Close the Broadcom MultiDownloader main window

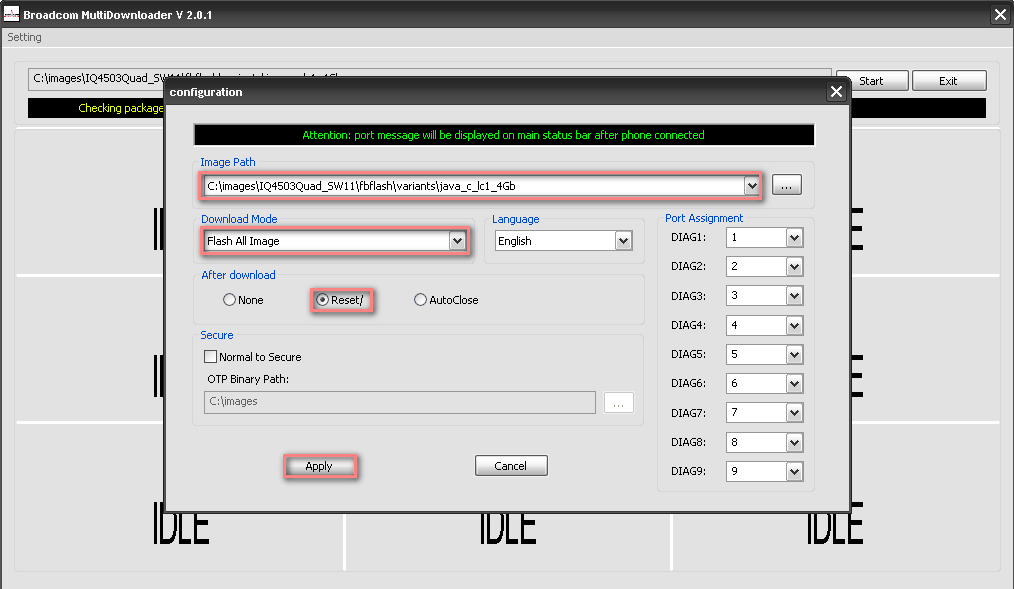1000,14
